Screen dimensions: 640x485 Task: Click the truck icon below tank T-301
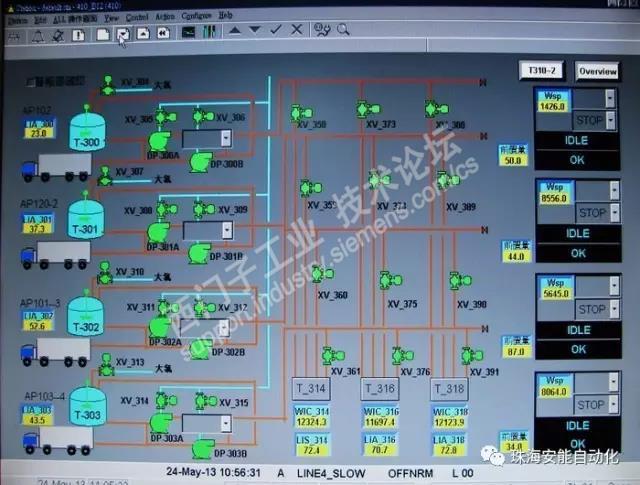(x=56, y=255)
